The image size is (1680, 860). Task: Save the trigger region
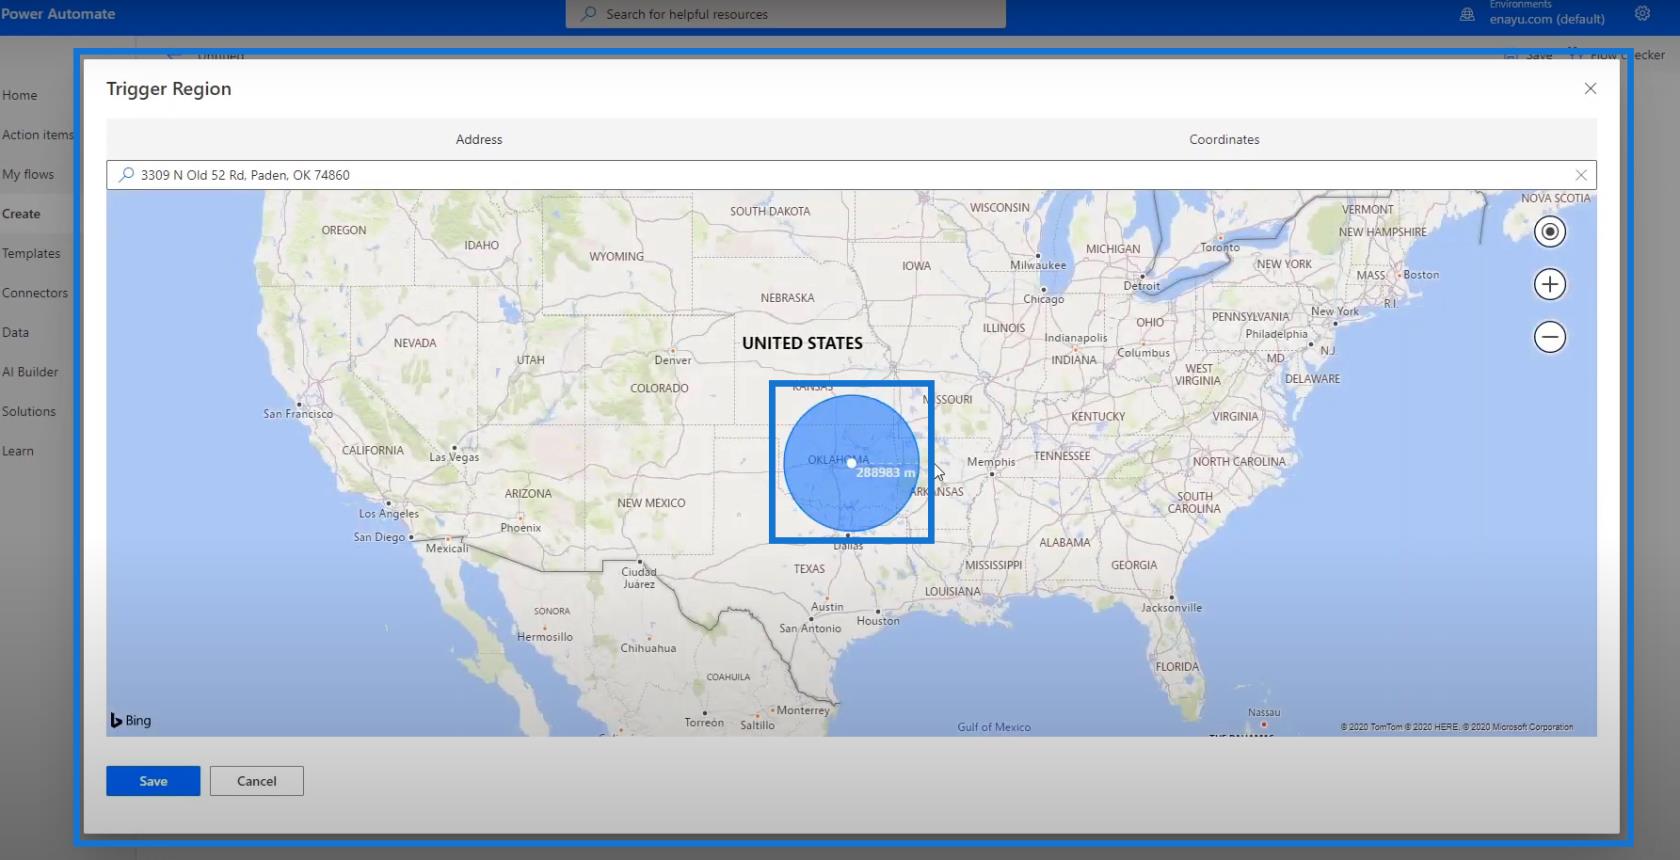[153, 781]
